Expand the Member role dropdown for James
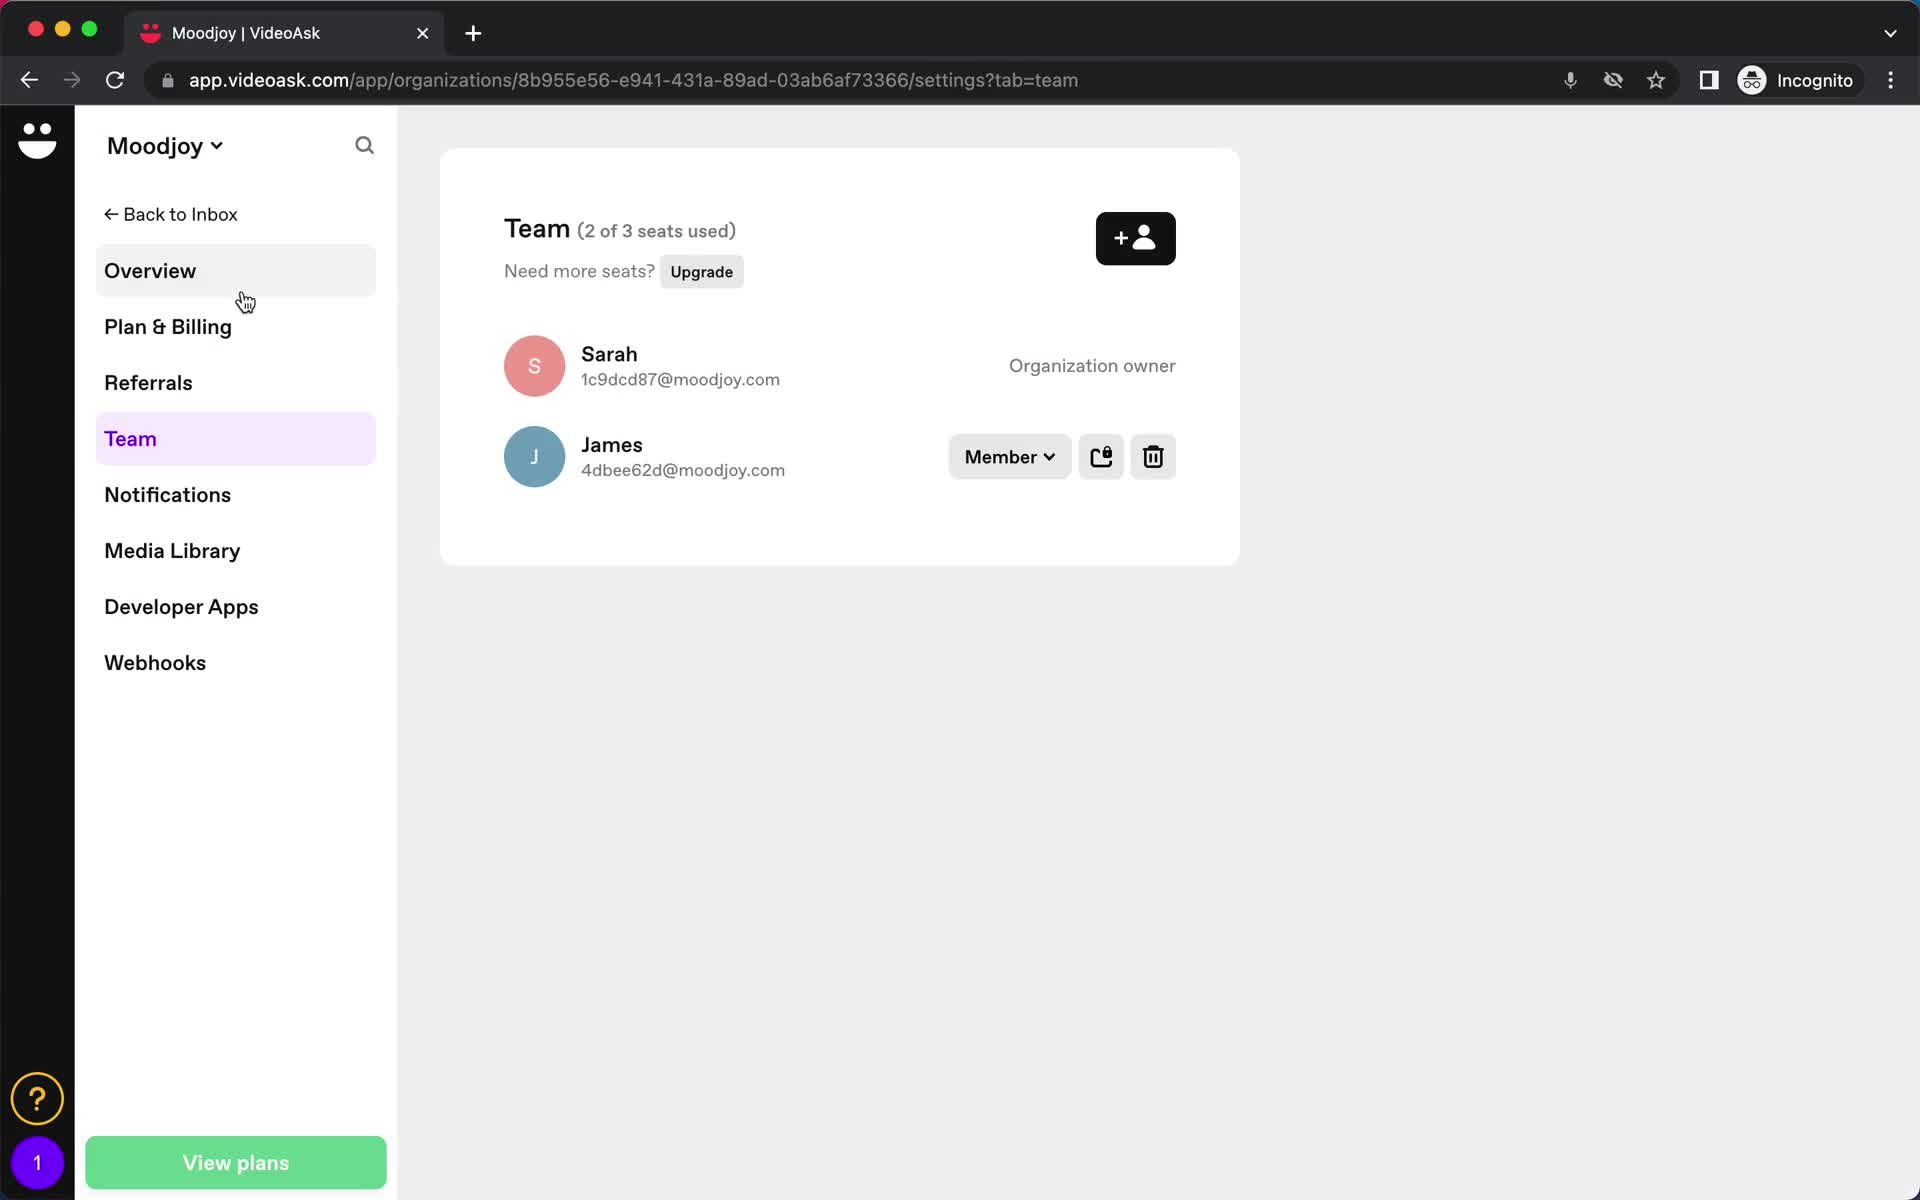The height and width of the screenshot is (1200, 1920). (1006, 456)
